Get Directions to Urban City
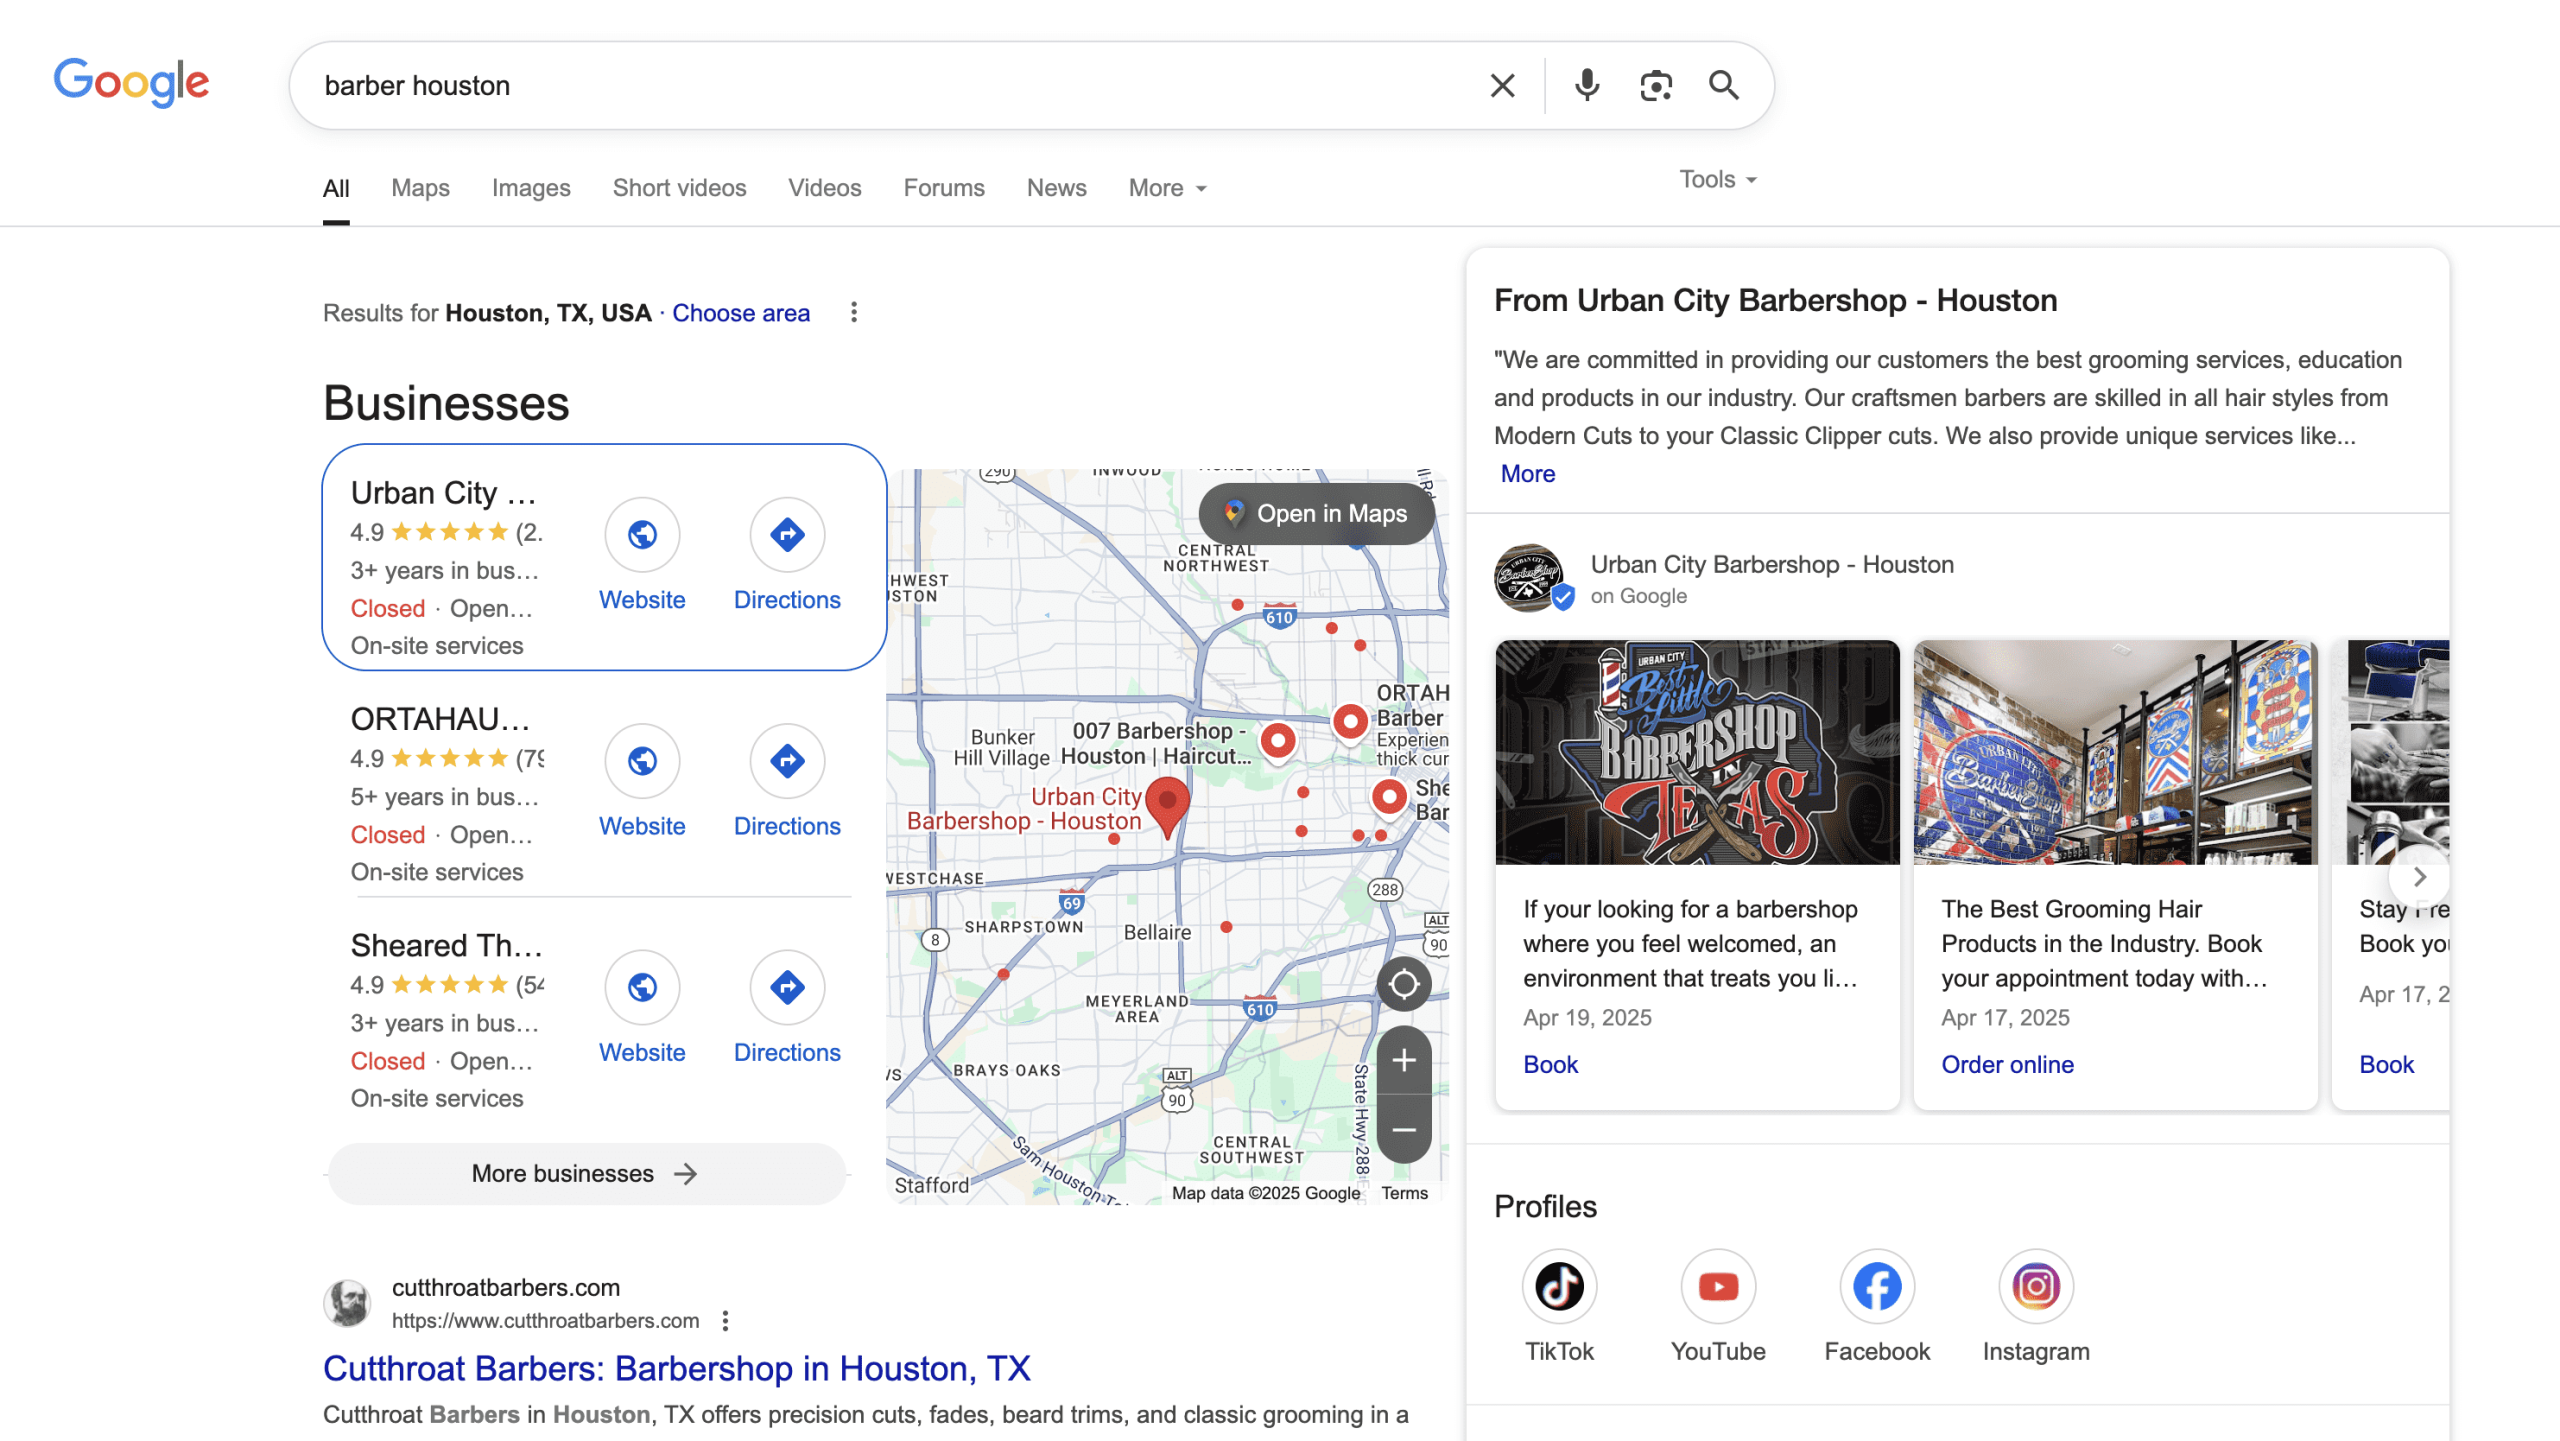This screenshot has width=2560, height=1441. click(x=787, y=535)
